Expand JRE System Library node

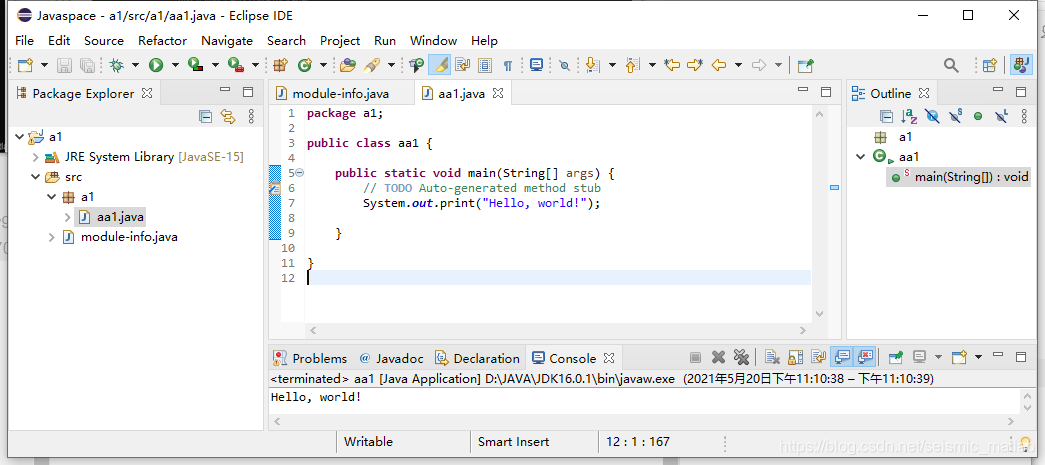point(35,157)
